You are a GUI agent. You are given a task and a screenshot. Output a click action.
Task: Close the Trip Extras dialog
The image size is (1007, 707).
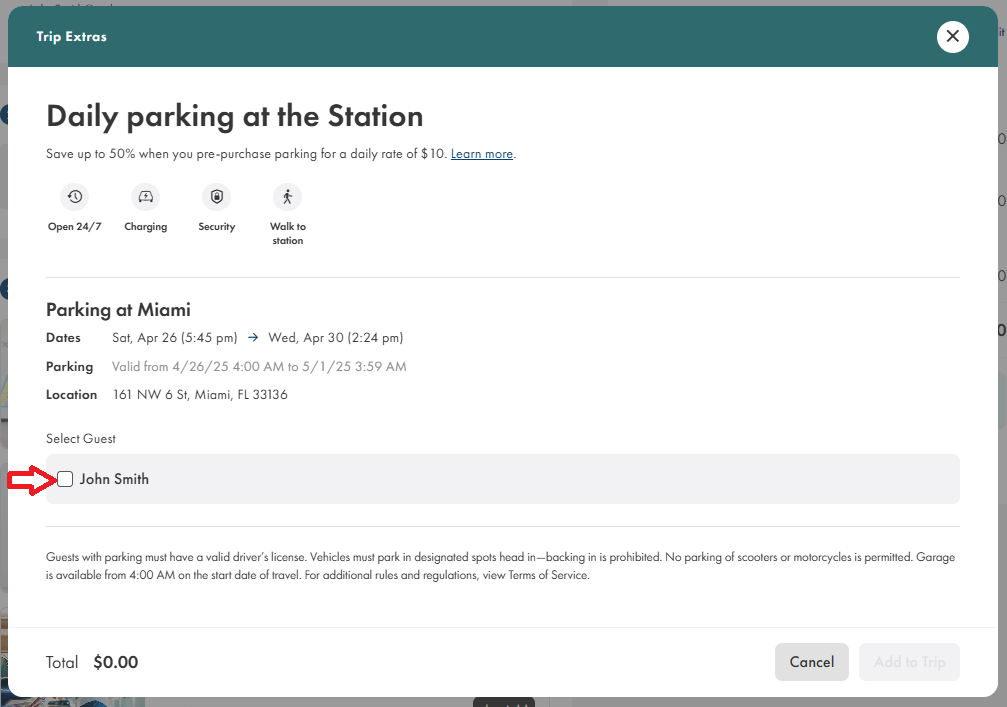pos(952,37)
